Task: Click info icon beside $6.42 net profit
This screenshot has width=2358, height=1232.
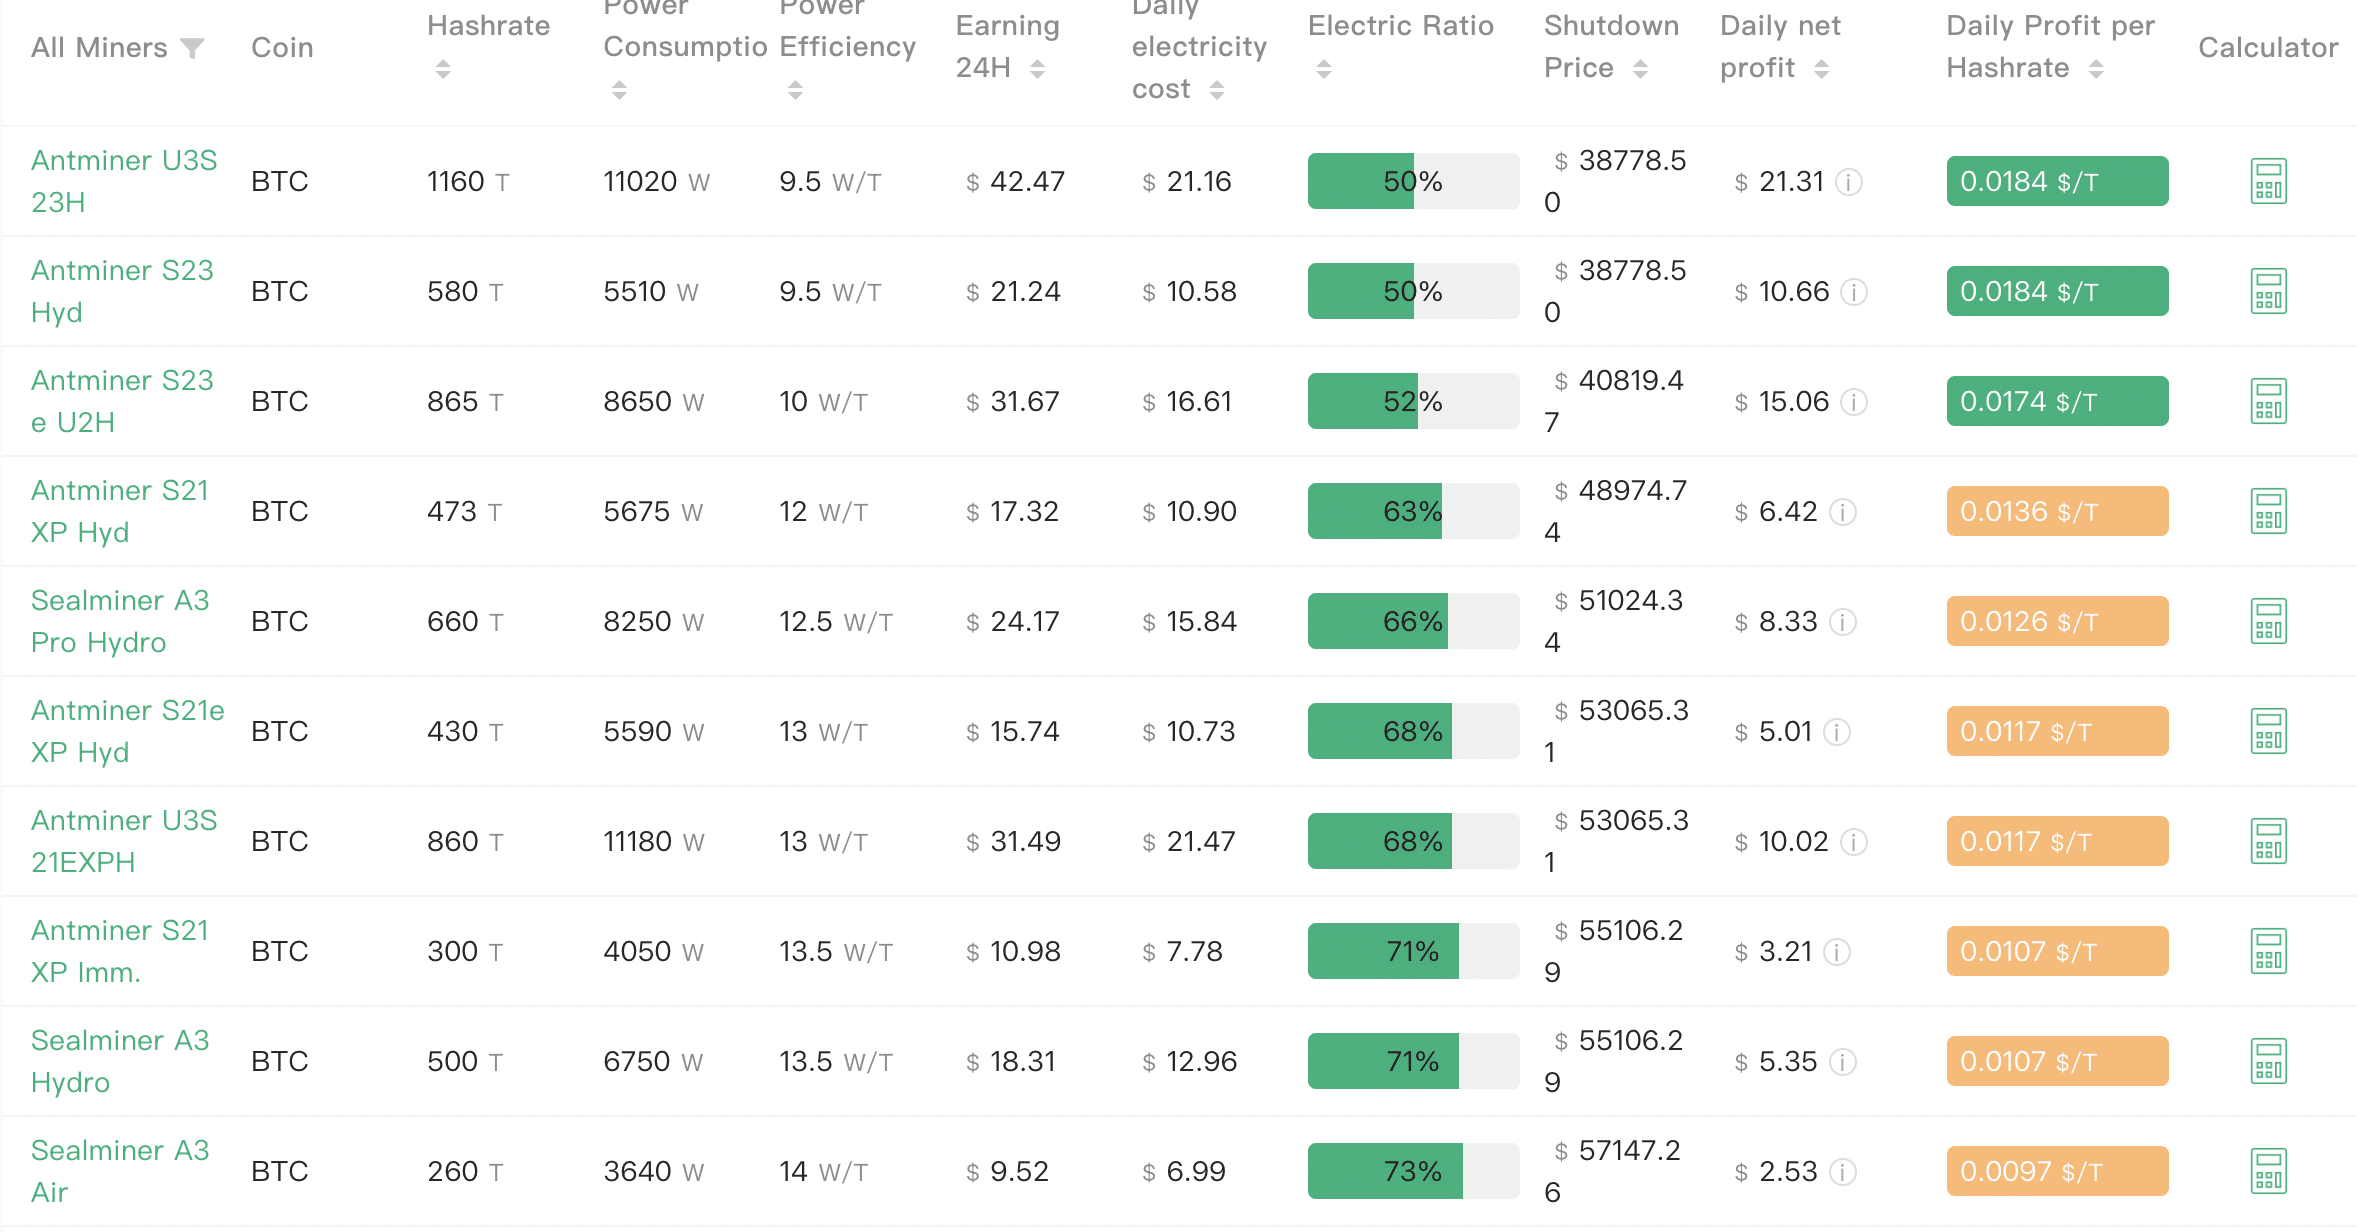Action: [x=1843, y=512]
